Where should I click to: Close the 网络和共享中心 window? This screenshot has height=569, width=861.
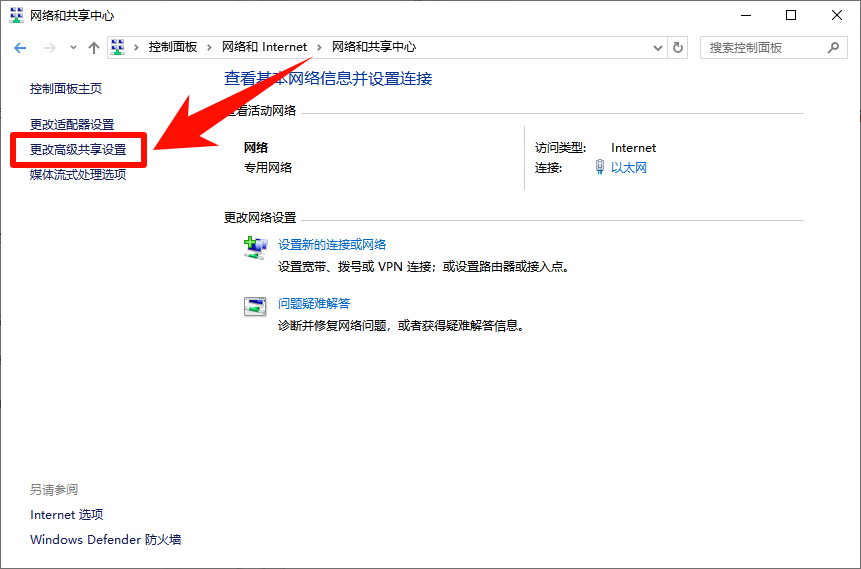[x=837, y=15]
